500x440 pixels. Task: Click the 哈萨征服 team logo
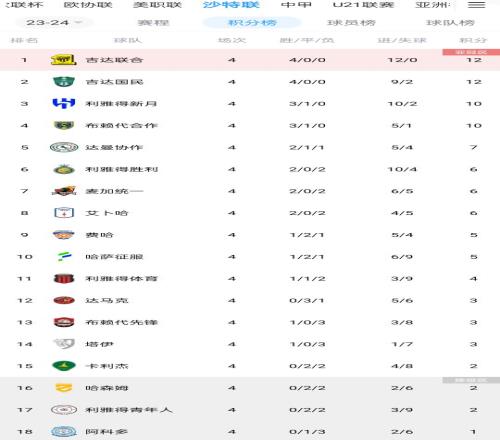pos(64,257)
